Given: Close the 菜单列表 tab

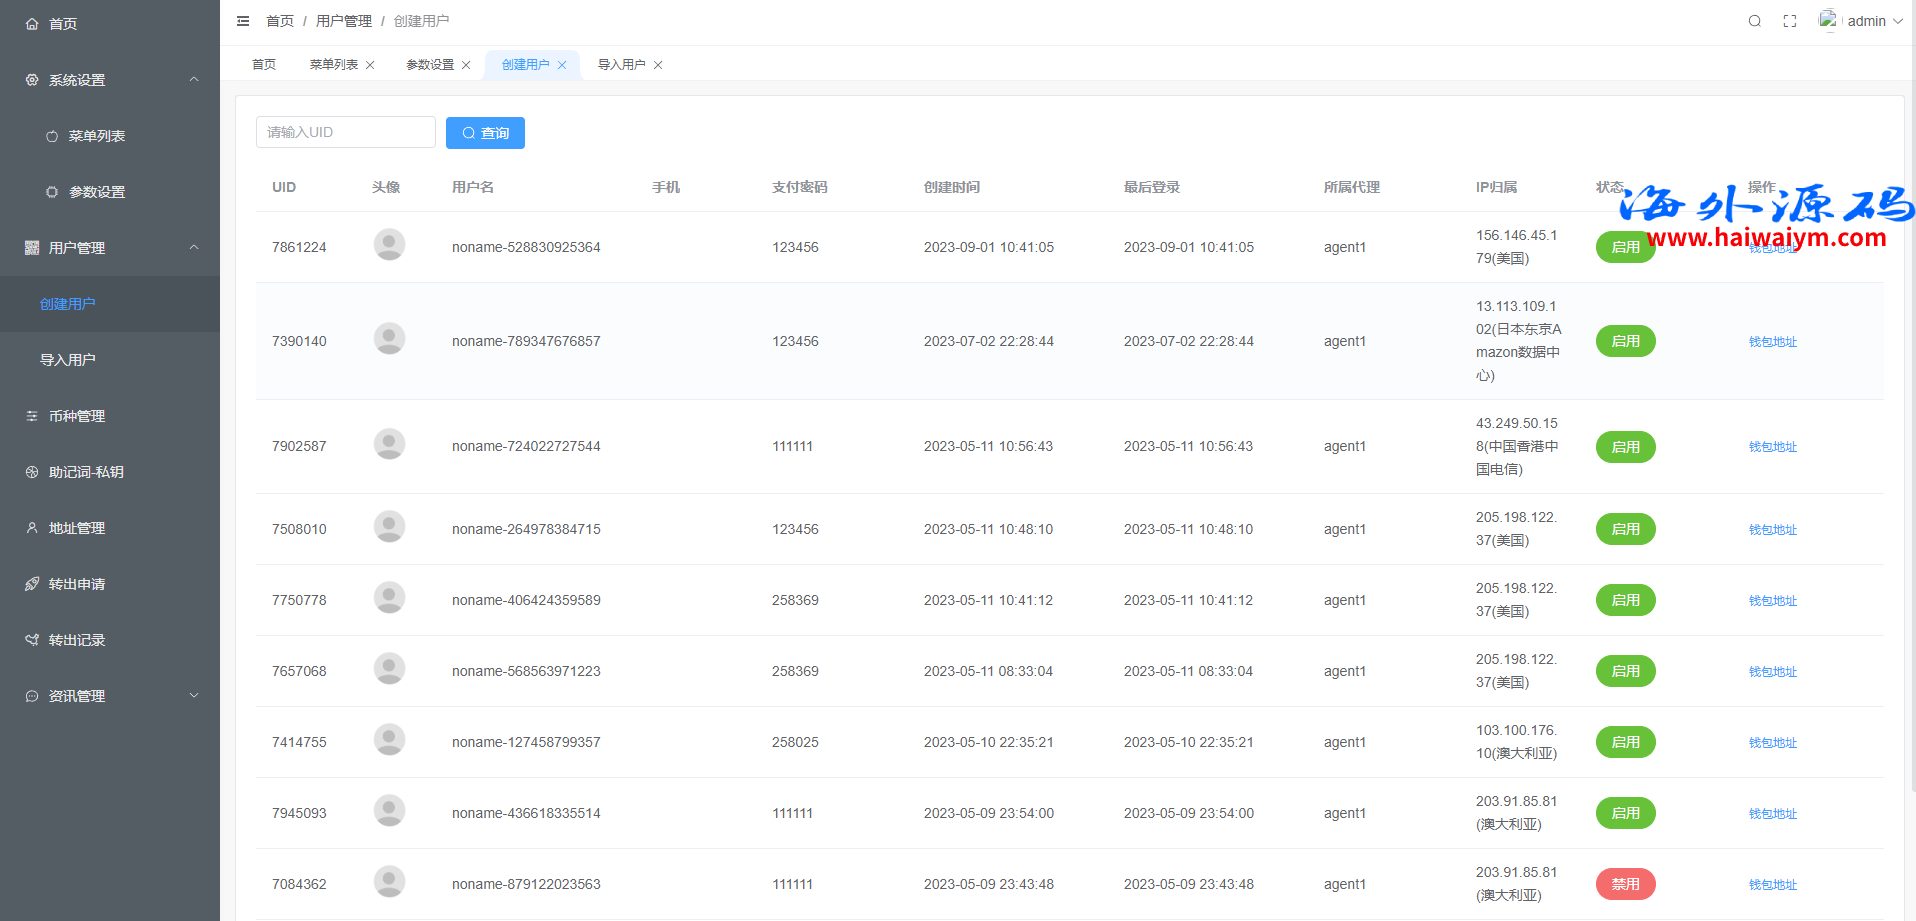Looking at the screenshot, I should [x=370, y=65].
